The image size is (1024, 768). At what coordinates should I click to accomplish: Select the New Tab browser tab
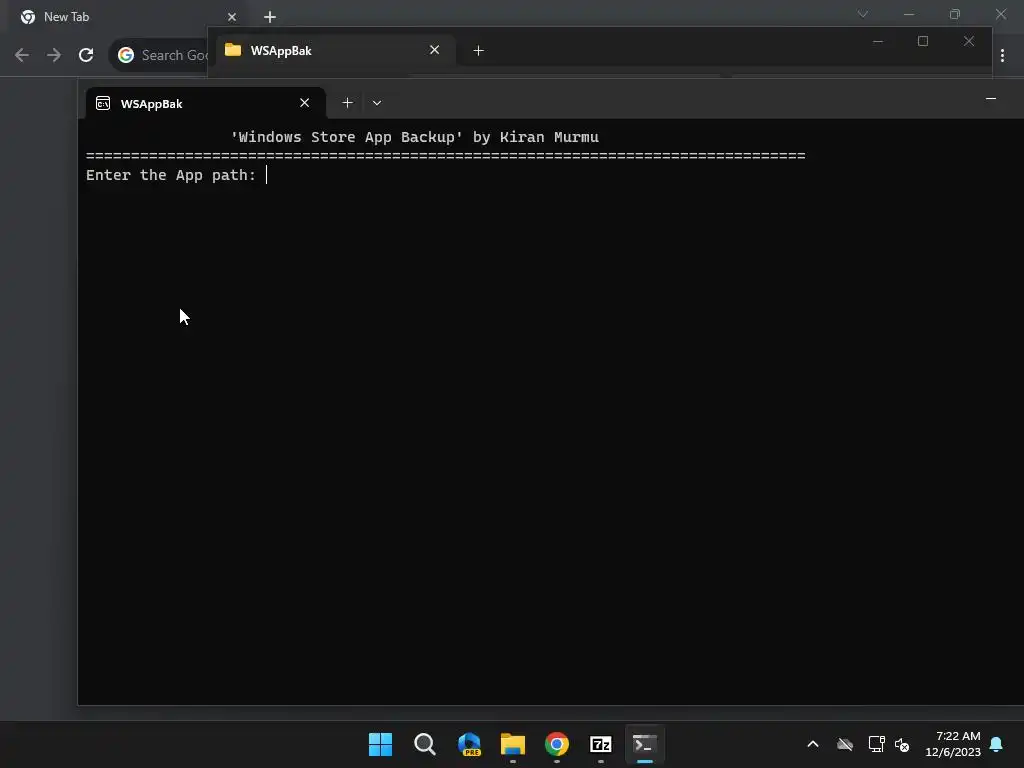click(x=127, y=17)
